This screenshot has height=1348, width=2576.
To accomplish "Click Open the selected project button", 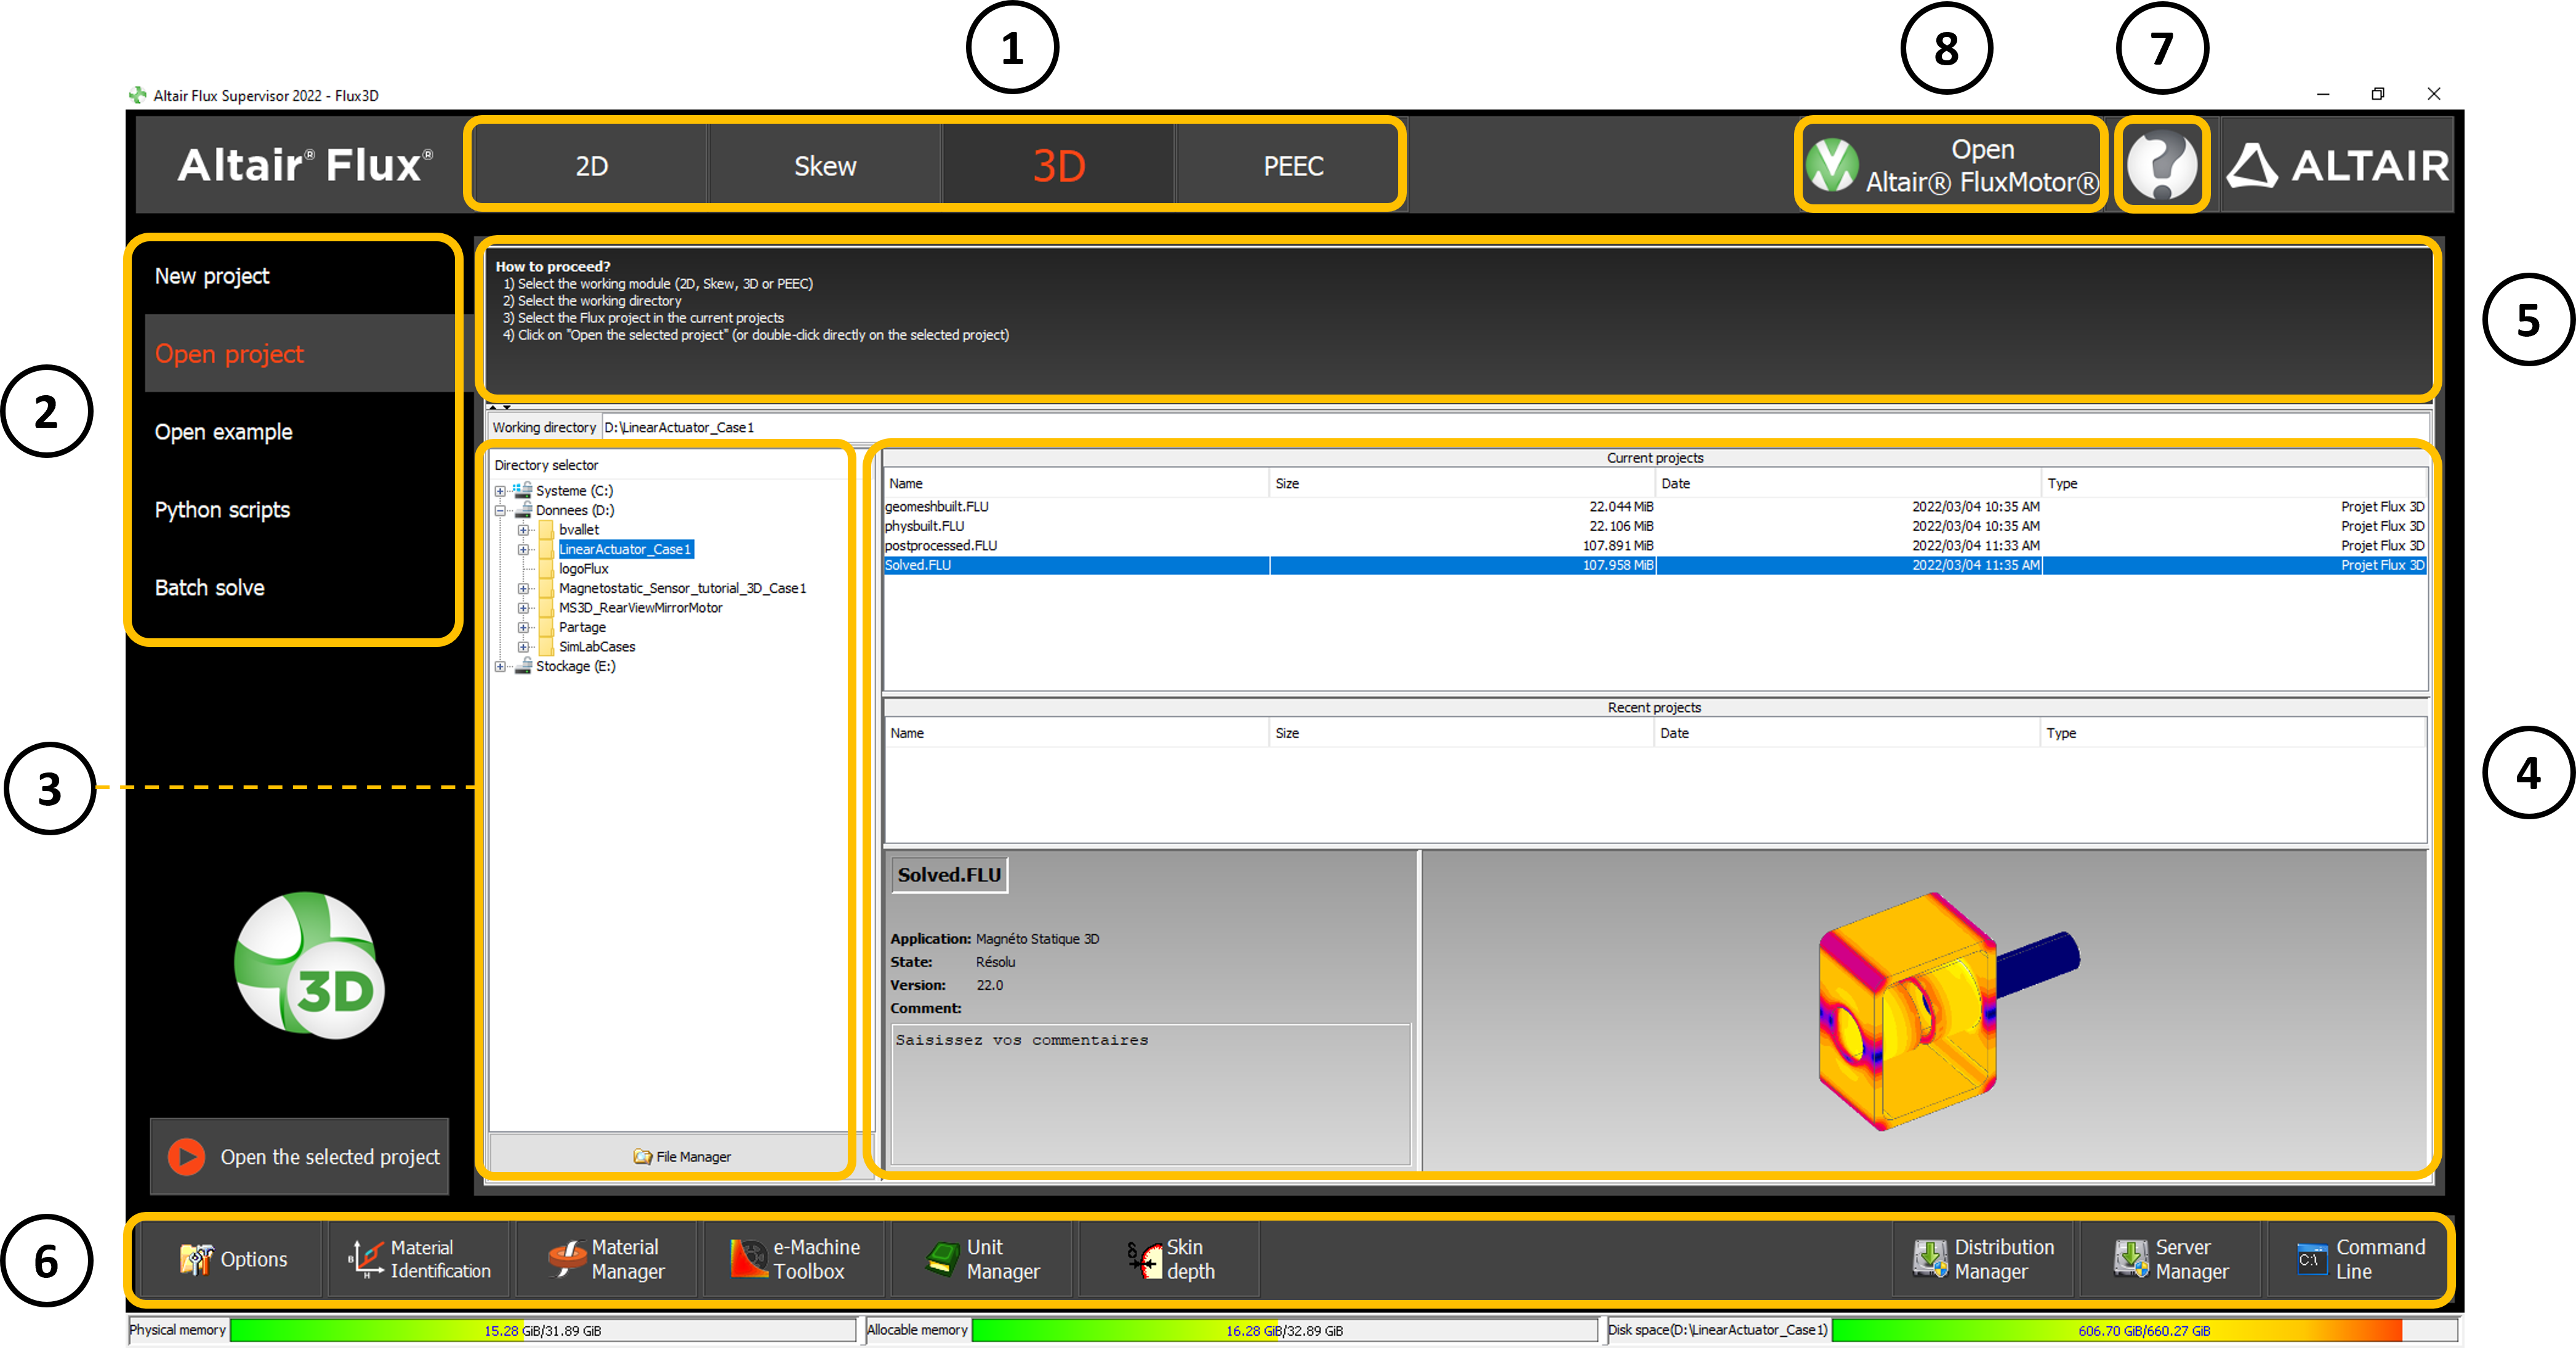I will pos(300,1156).
